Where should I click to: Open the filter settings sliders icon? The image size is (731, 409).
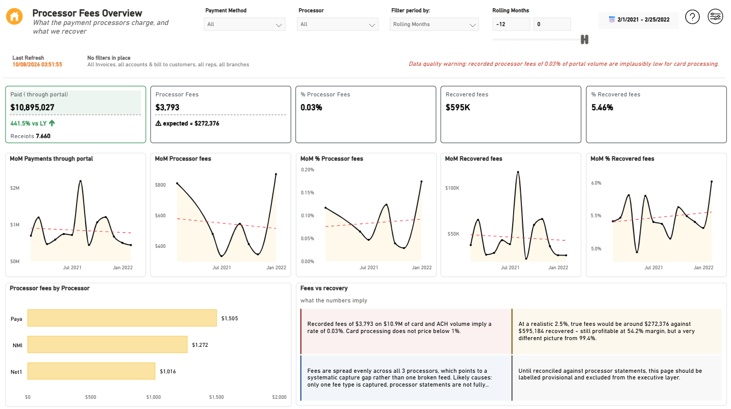click(x=715, y=17)
